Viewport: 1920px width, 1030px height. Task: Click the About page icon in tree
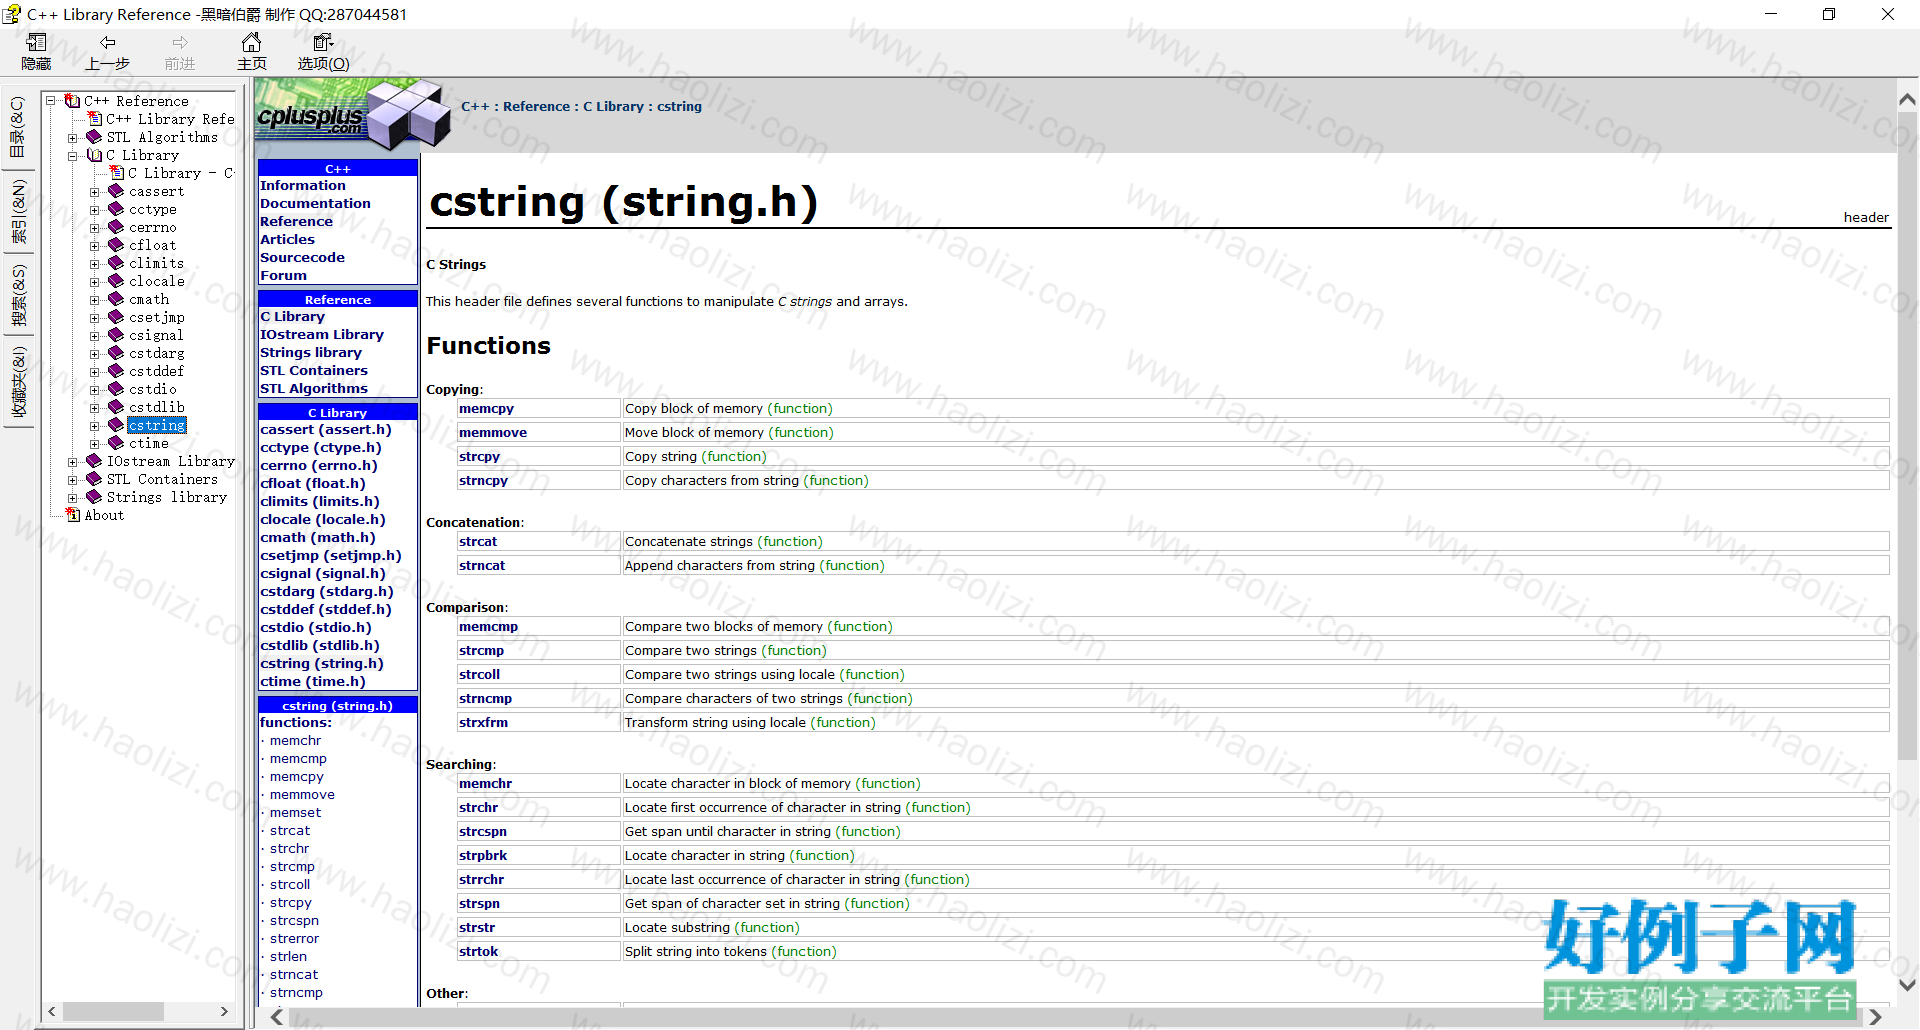pos(73,515)
